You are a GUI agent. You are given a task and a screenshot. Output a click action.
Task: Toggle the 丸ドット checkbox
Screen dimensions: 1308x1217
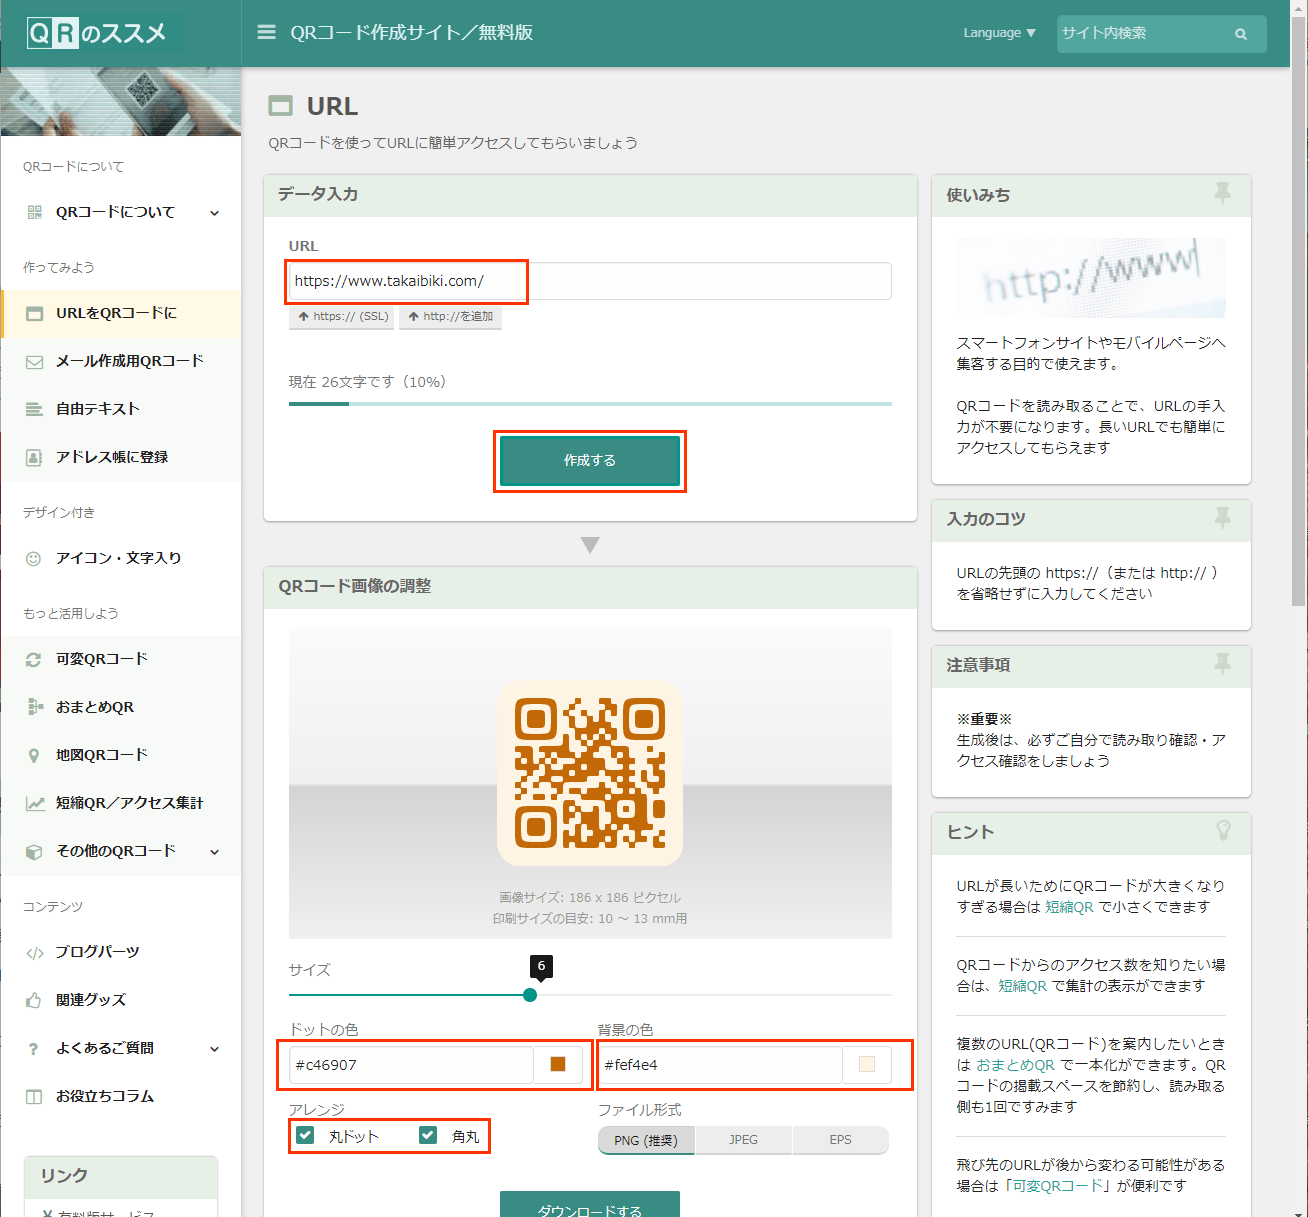point(306,1135)
